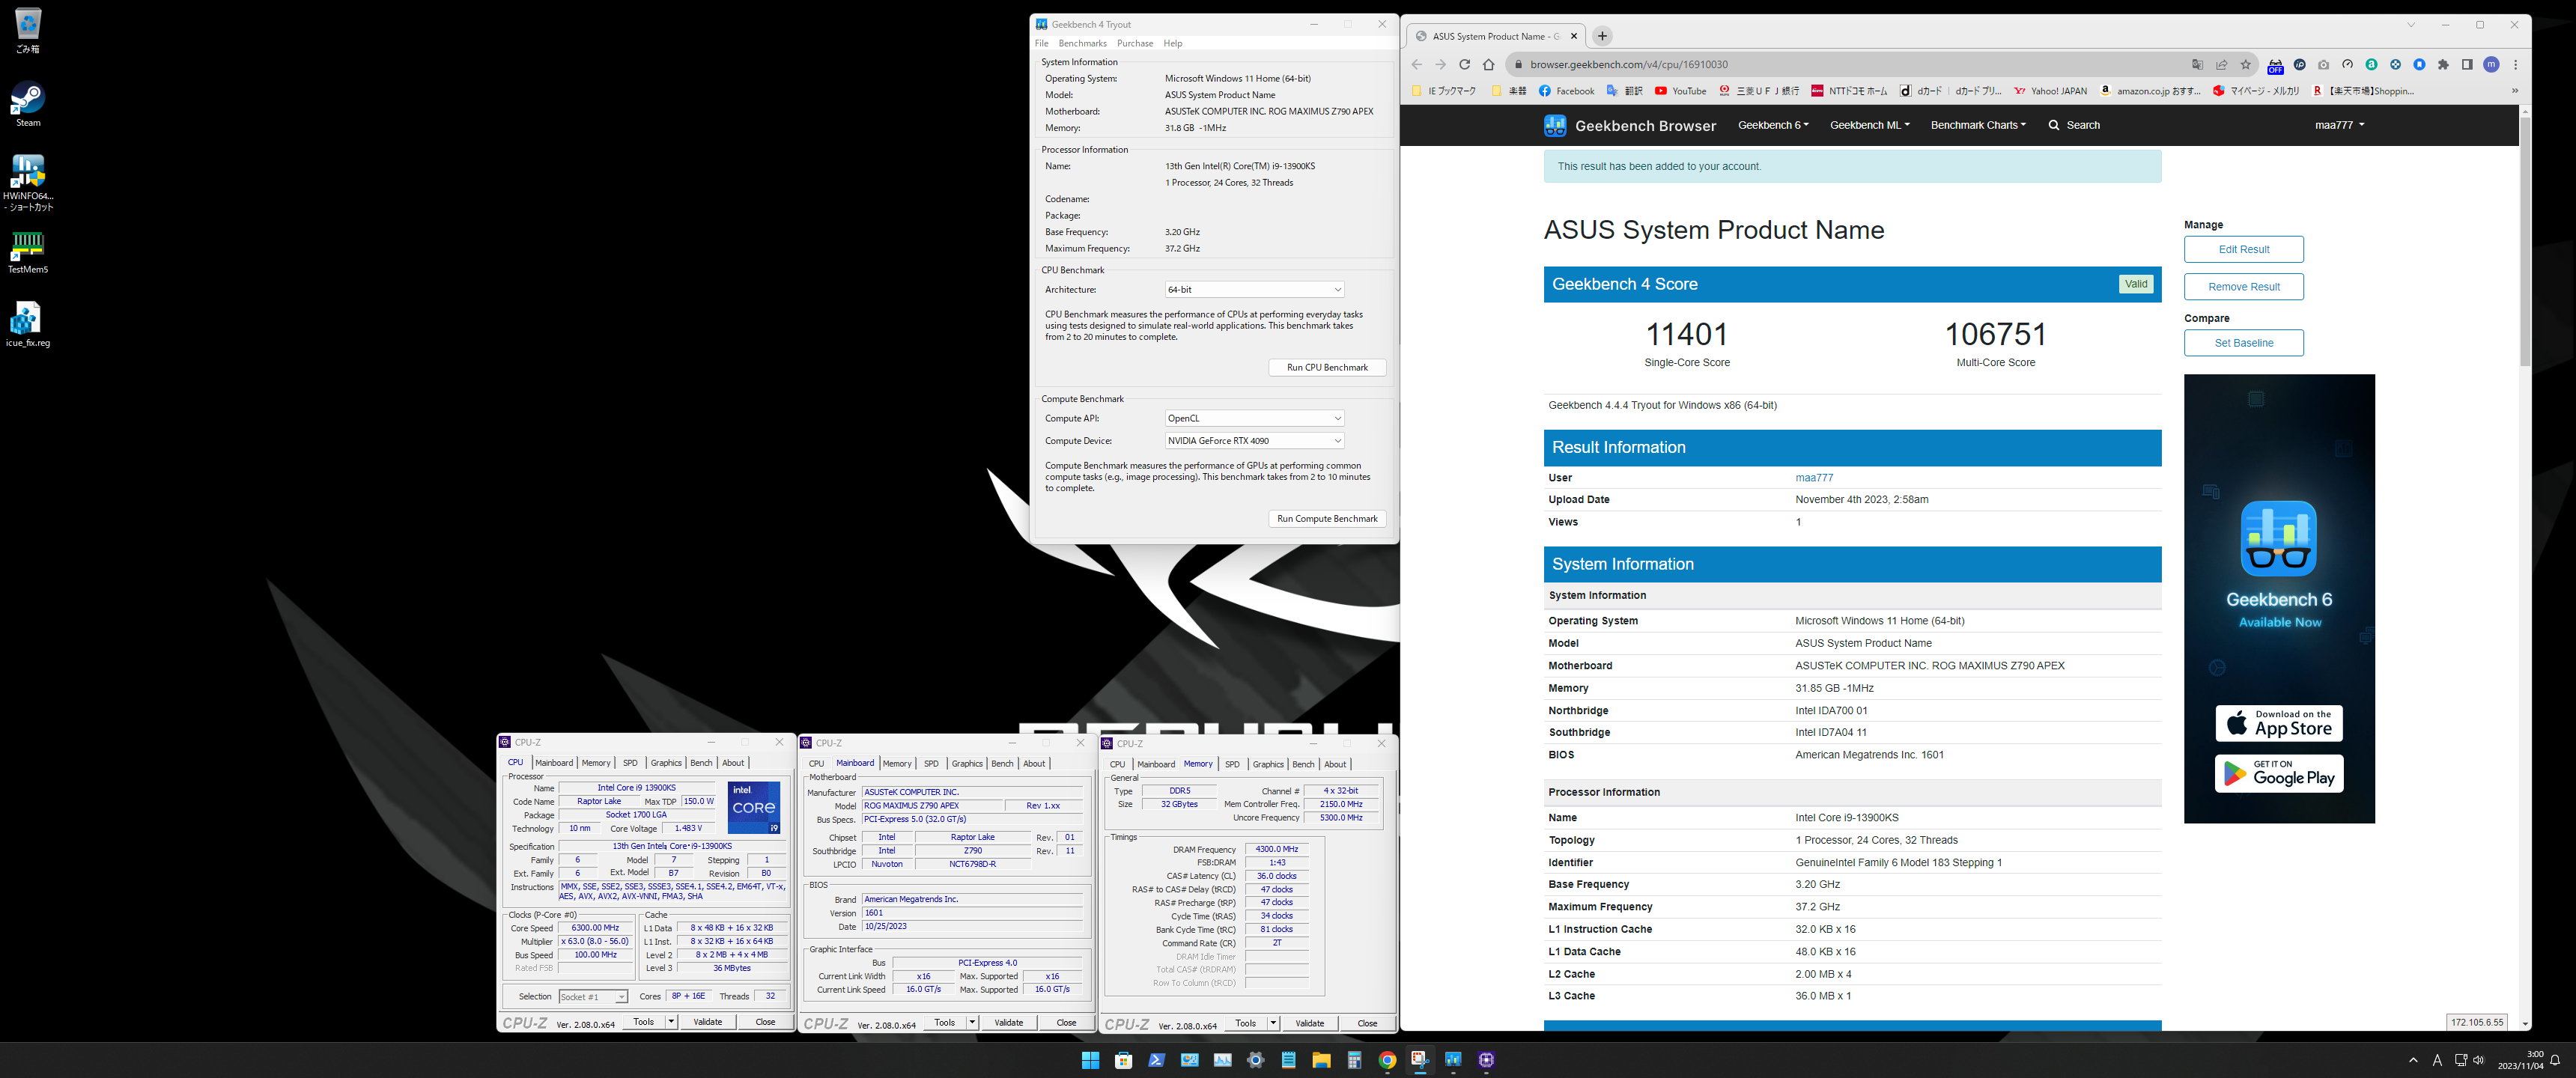
Task: Click the Multi-Core Score value 106751
Action: pos(1995,334)
